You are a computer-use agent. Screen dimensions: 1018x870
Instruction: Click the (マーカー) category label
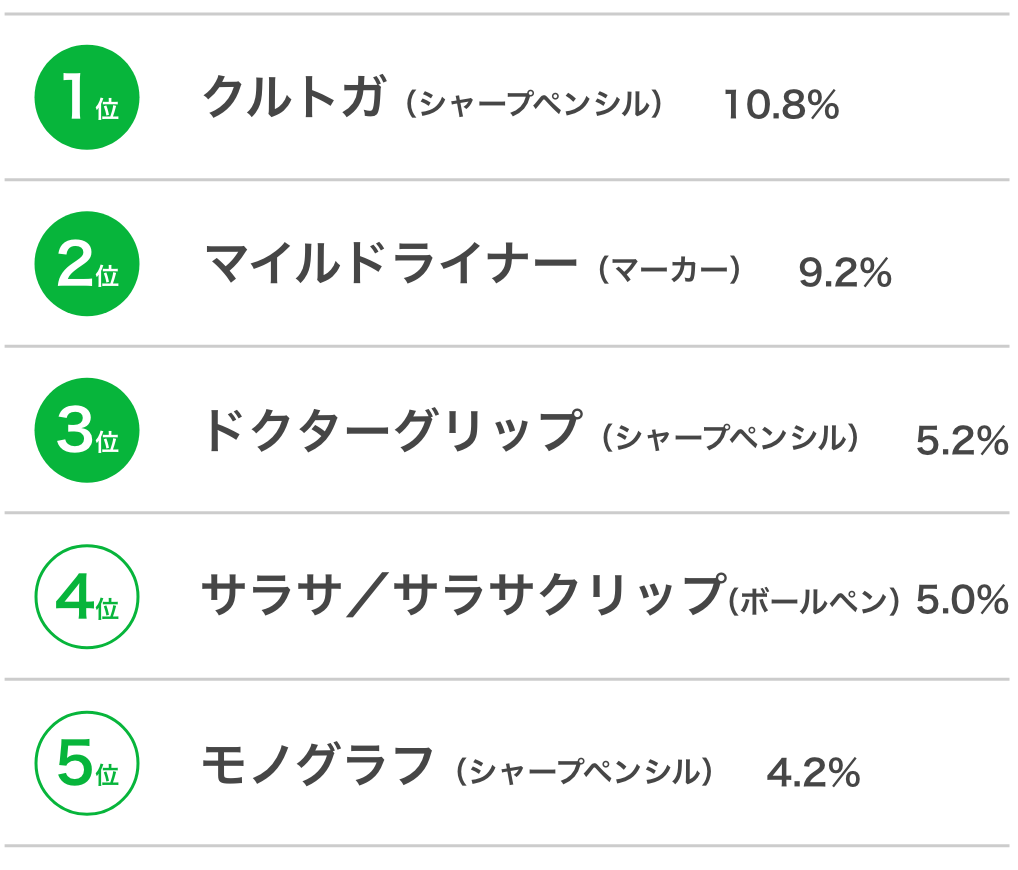coord(669,270)
